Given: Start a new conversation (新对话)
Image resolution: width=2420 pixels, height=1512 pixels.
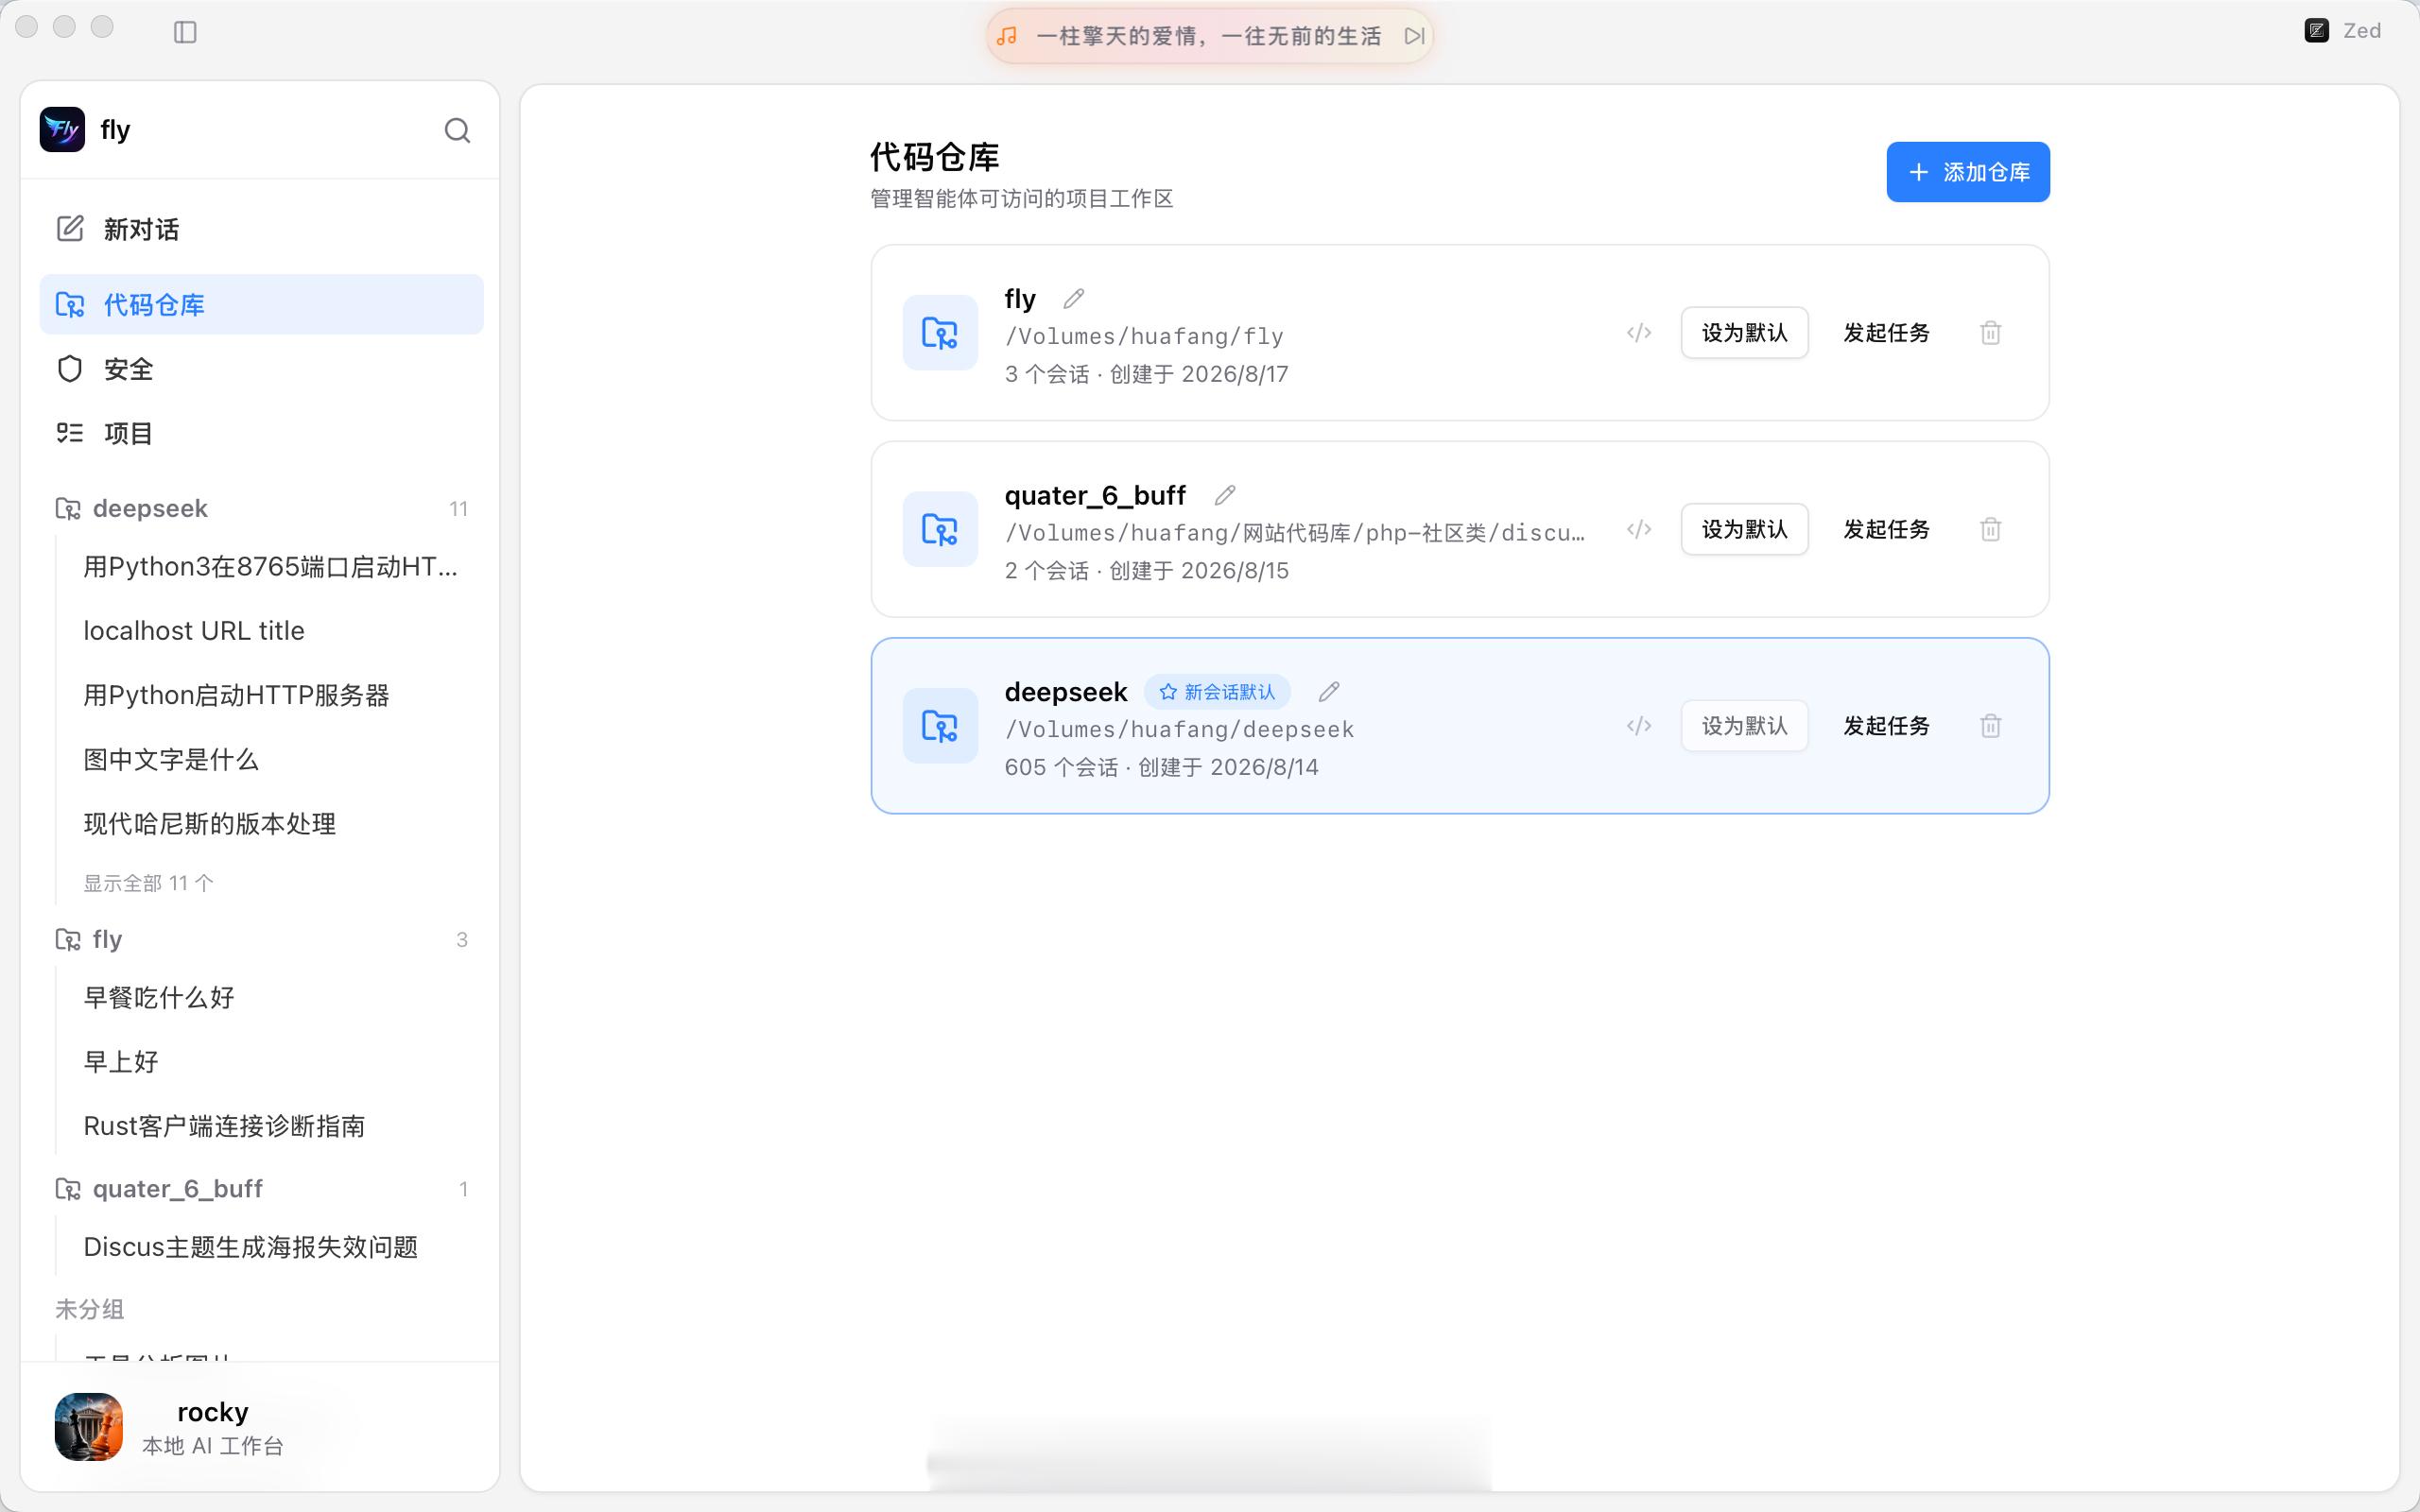Looking at the screenshot, I should [261, 229].
